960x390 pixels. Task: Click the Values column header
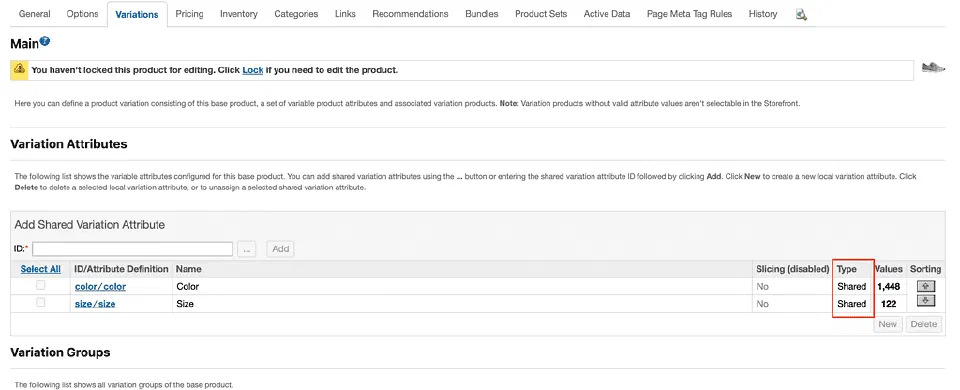point(888,269)
